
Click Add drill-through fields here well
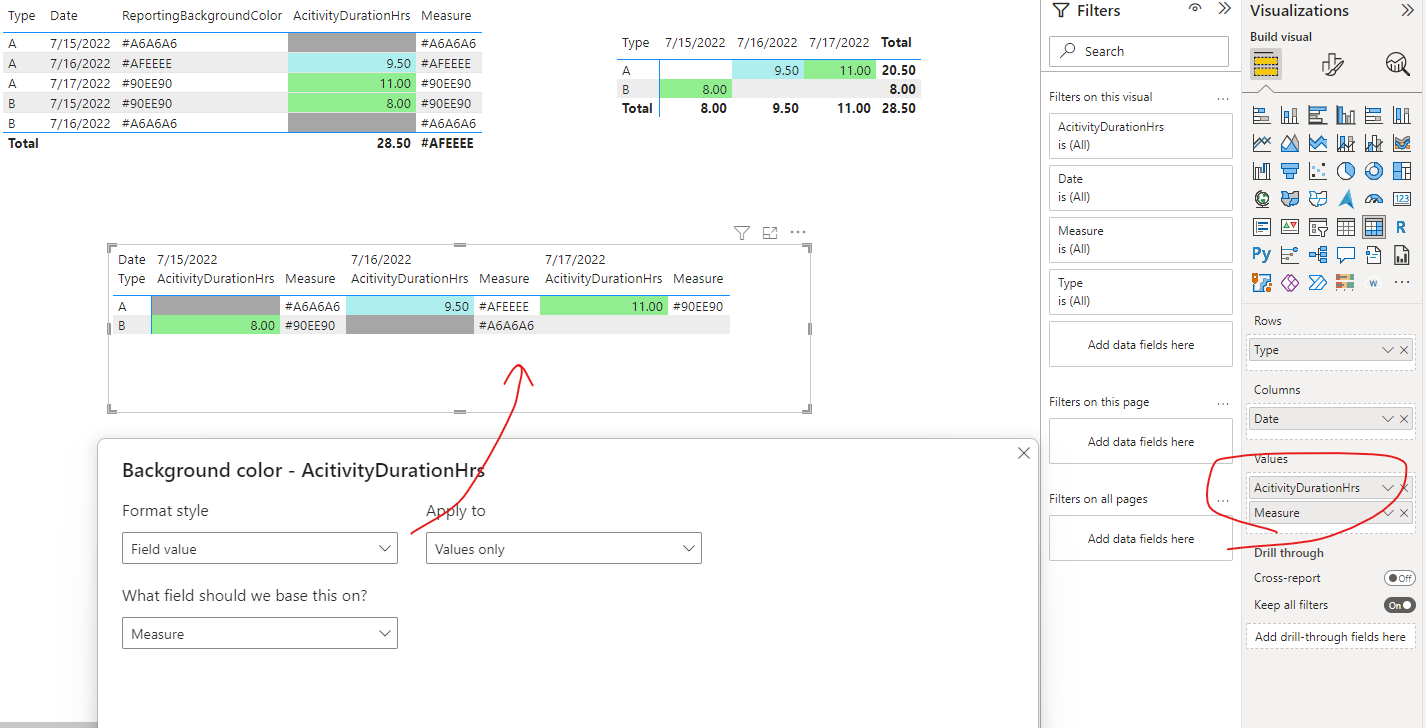[x=1330, y=637]
